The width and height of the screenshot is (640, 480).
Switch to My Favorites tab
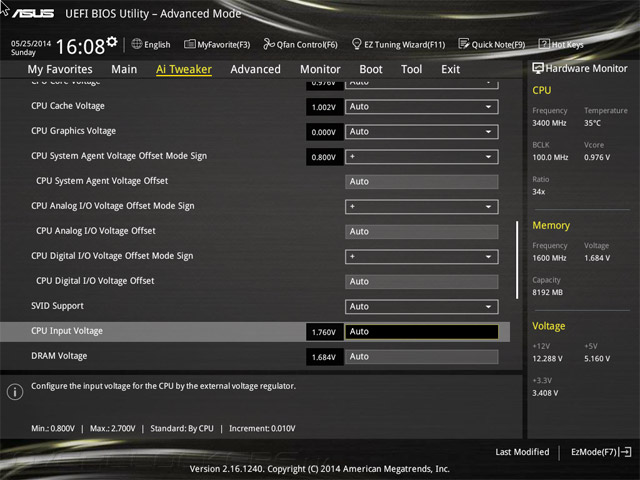60,69
